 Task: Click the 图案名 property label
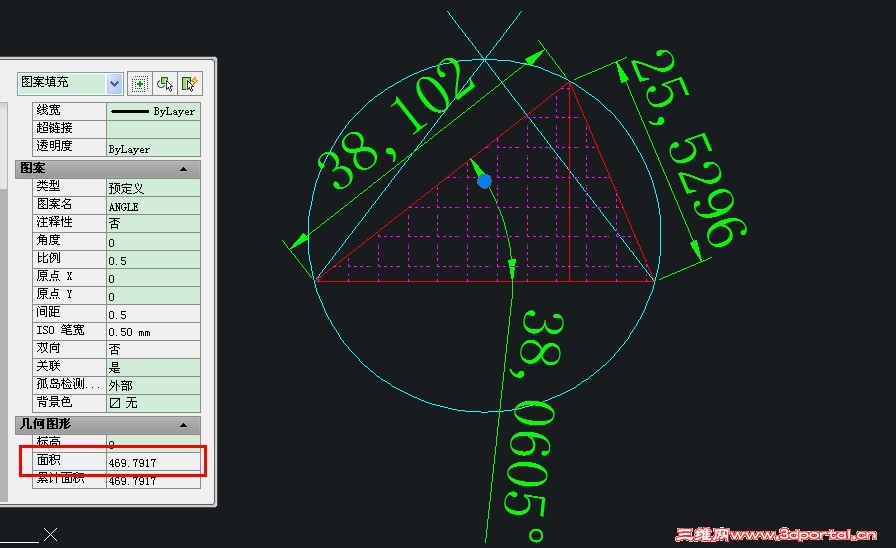[x=54, y=204]
